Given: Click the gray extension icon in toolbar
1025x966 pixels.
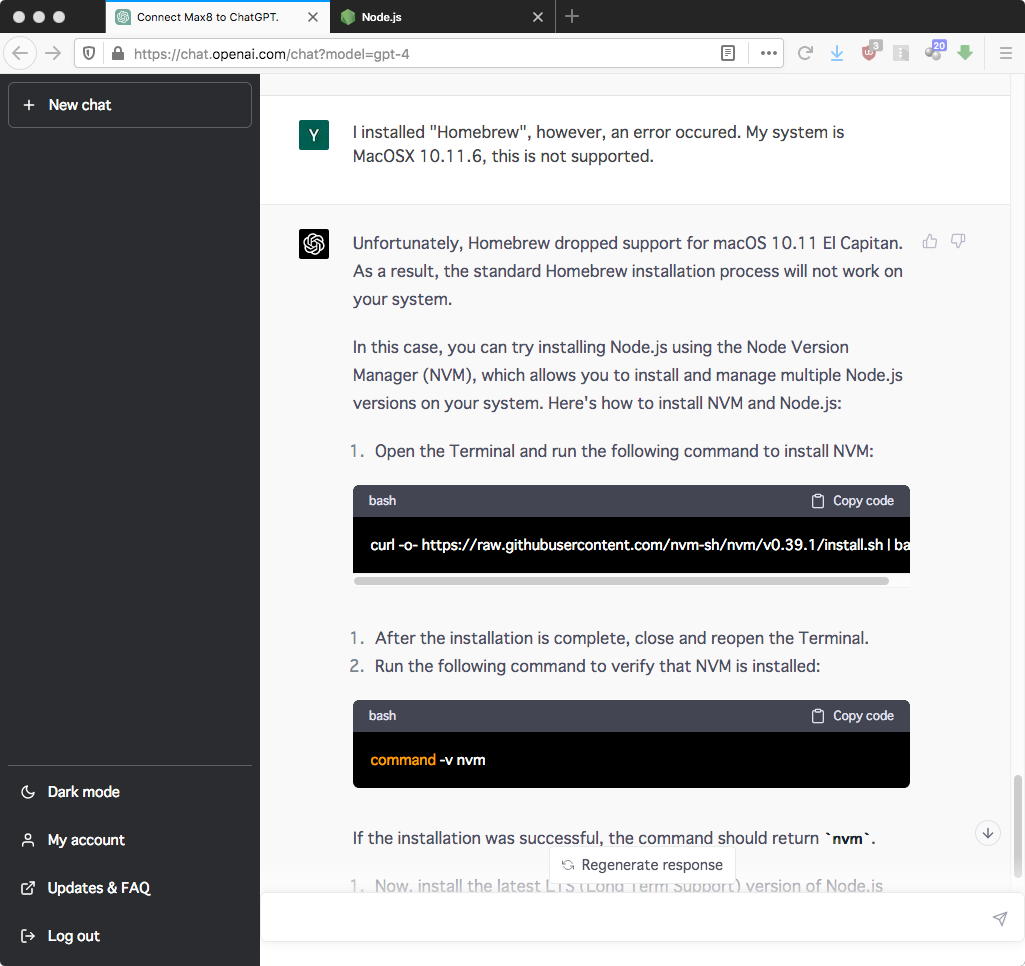Looking at the screenshot, I should [x=901, y=54].
